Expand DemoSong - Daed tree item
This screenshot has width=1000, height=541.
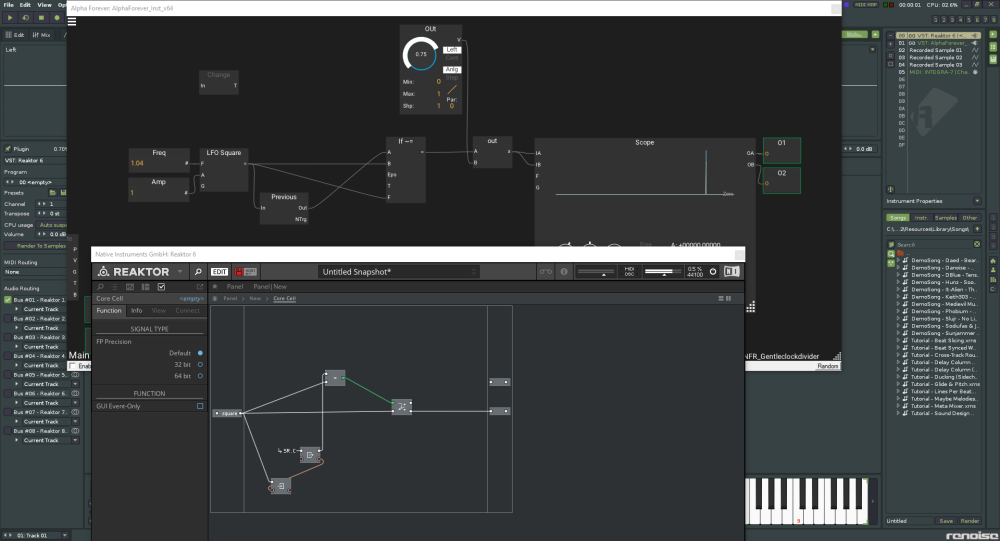pos(898,260)
